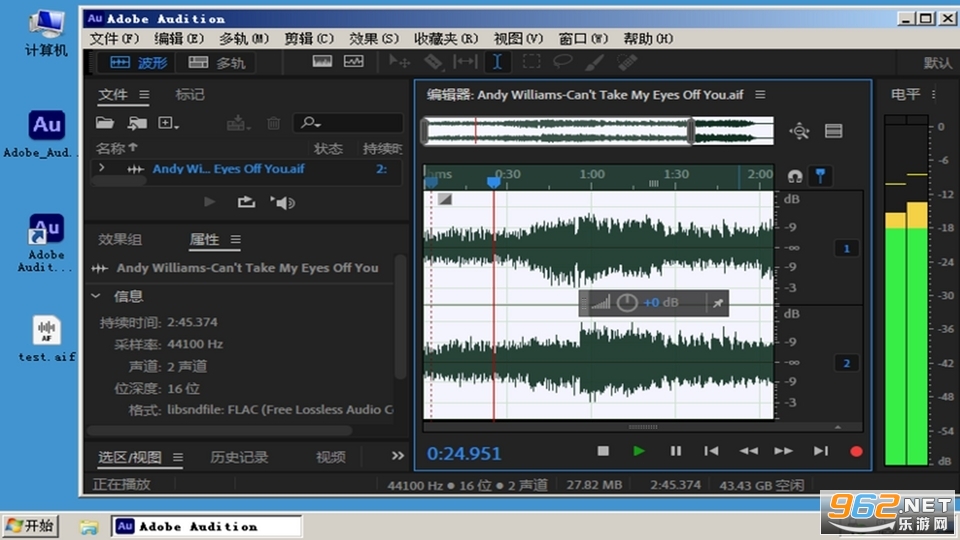Open the editor panel menu

coord(760,95)
